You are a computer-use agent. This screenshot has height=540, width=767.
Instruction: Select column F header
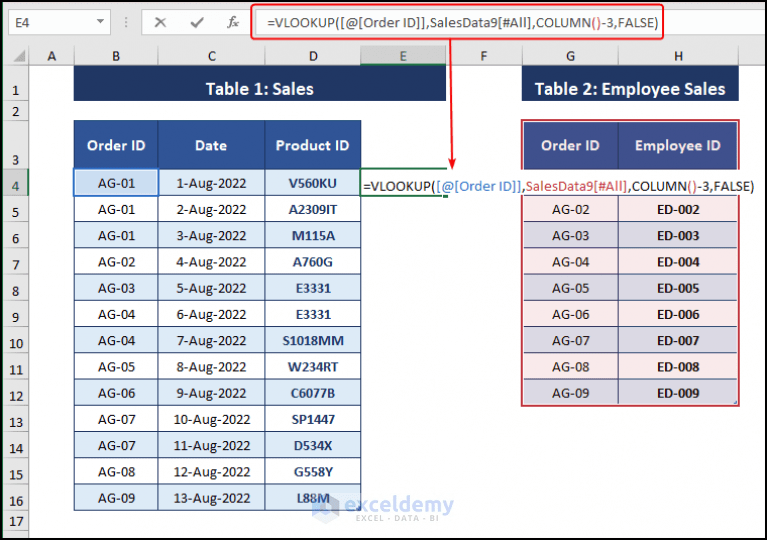point(484,56)
